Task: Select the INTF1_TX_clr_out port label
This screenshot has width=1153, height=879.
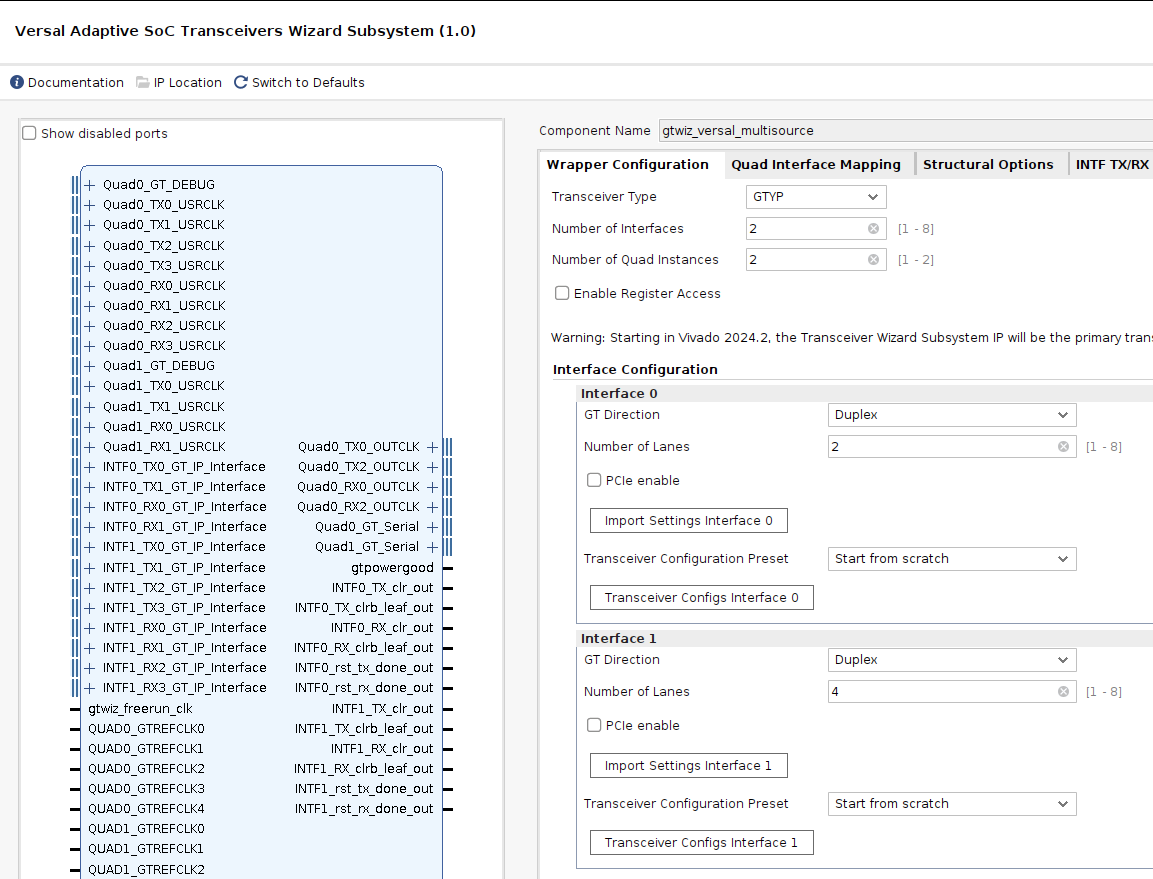Action: (x=382, y=709)
